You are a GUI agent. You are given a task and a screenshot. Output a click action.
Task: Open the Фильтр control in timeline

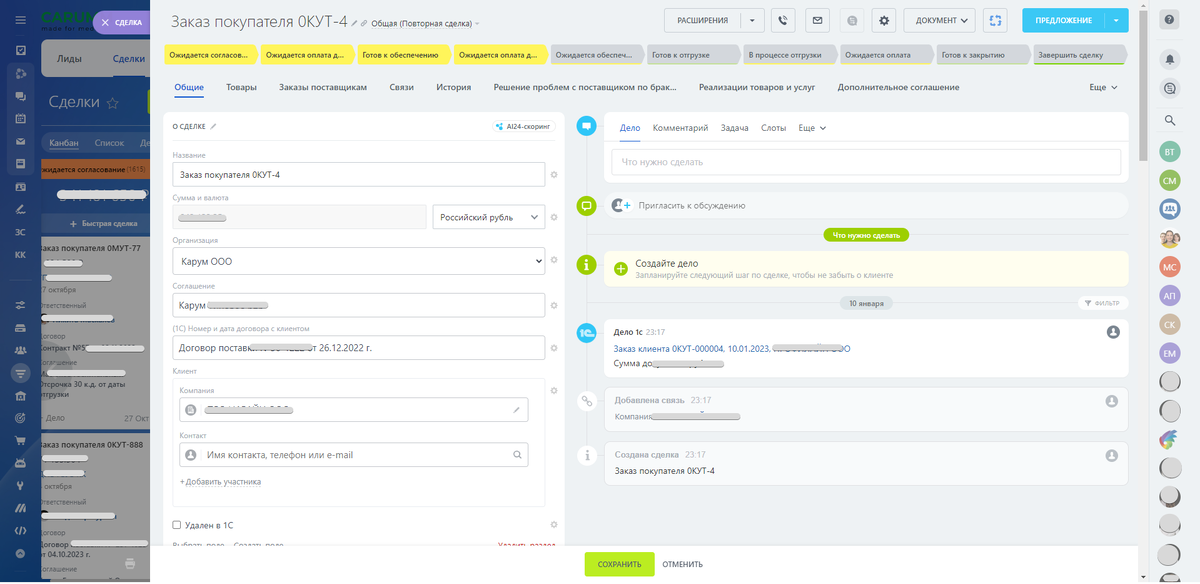coord(1103,303)
